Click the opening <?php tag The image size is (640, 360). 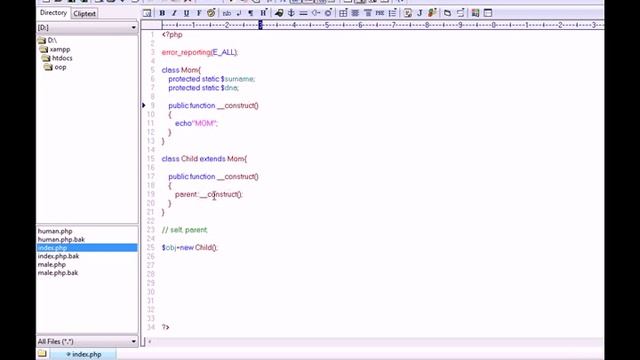(x=172, y=35)
